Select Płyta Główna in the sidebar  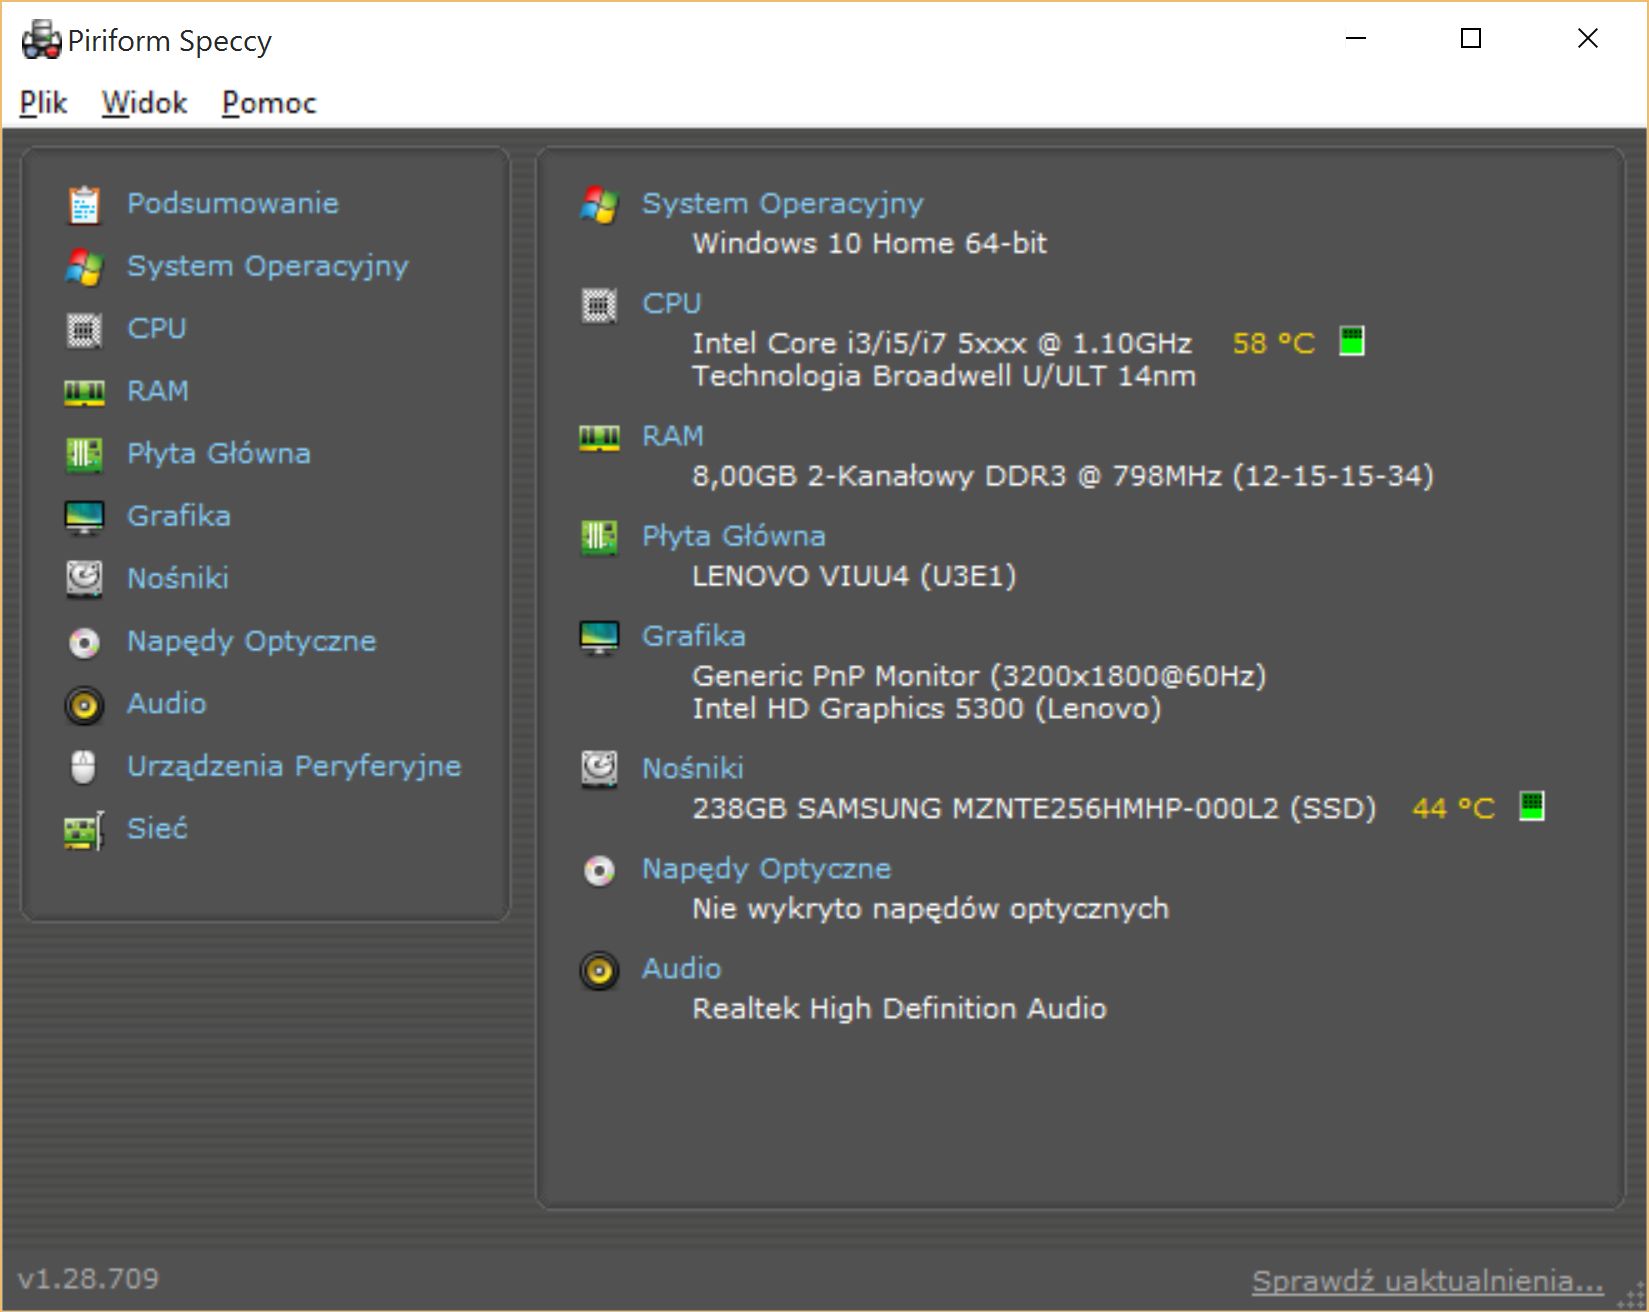pyautogui.click(x=218, y=453)
